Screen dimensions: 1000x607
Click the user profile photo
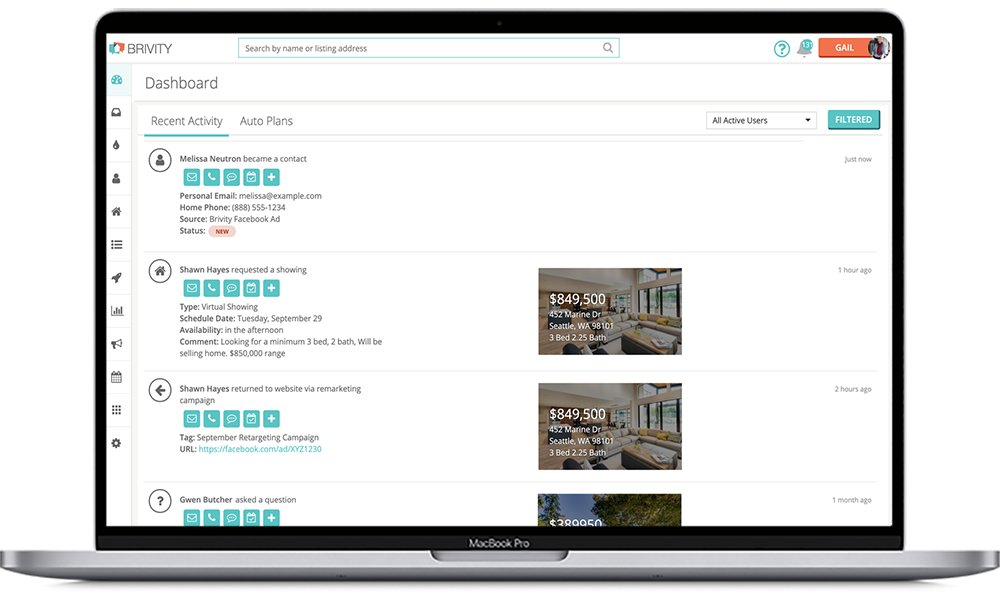point(879,48)
